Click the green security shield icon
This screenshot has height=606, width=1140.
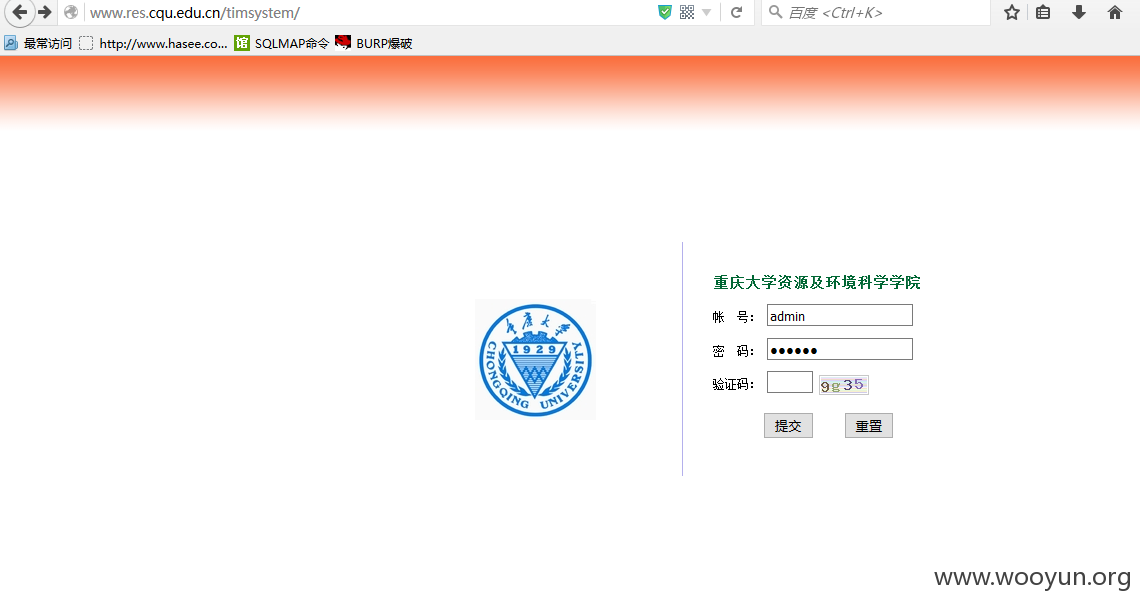665,12
